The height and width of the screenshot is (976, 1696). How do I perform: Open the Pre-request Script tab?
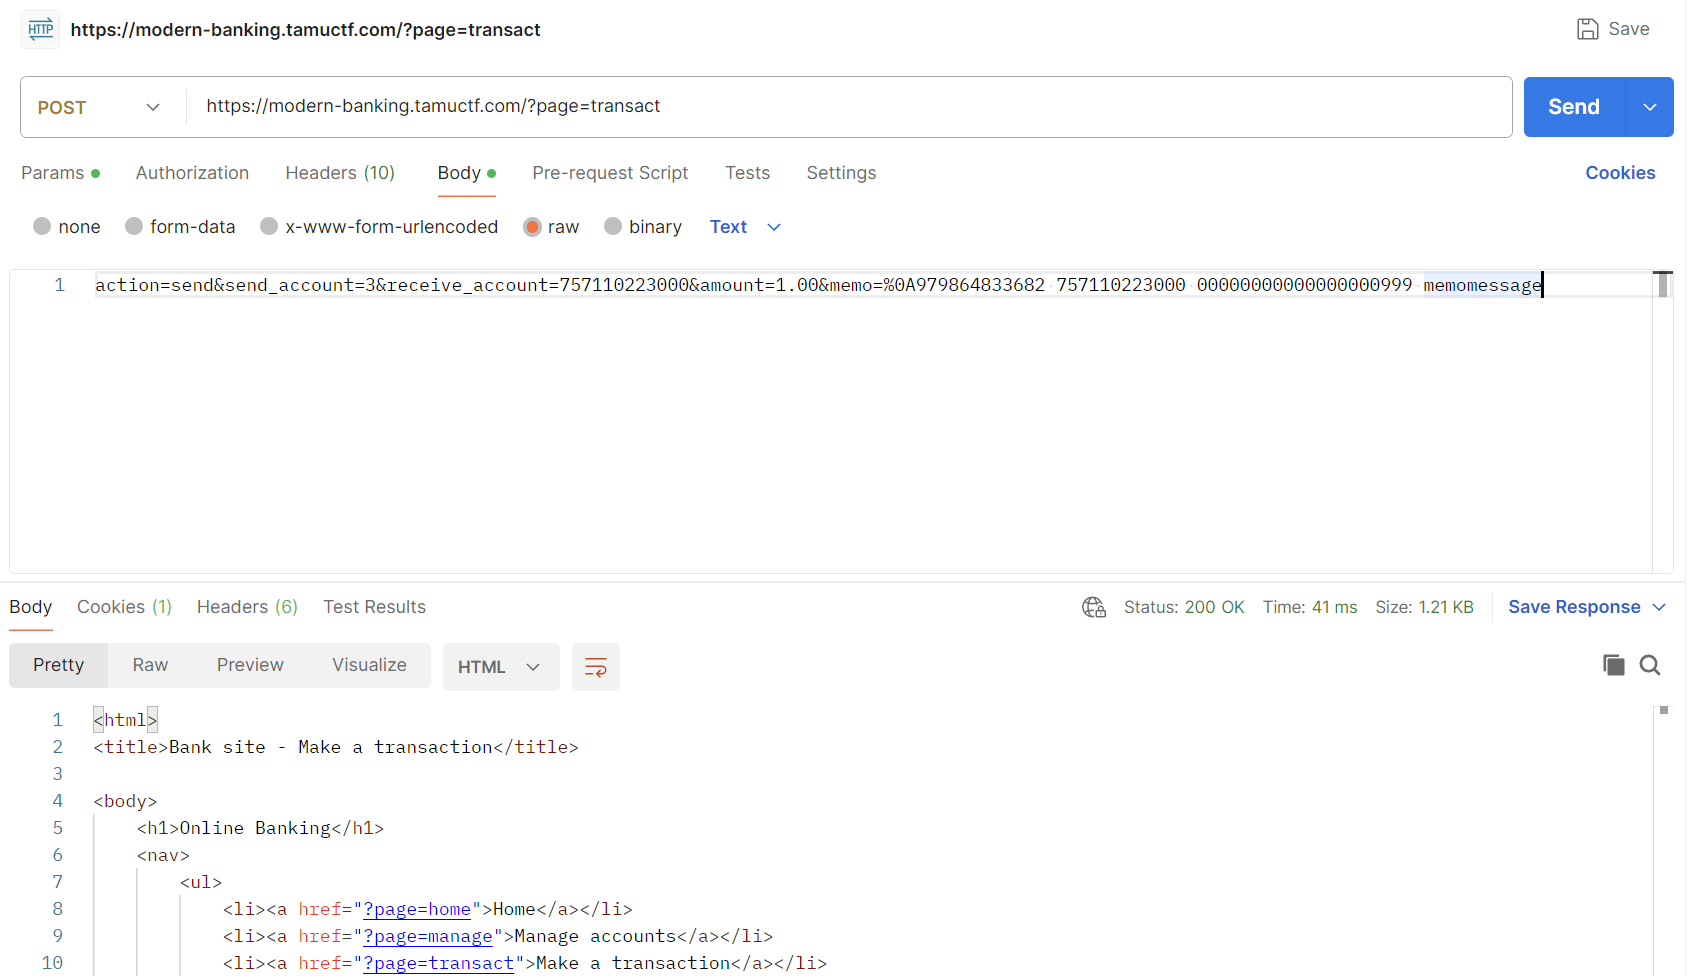click(x=610, y=173)
